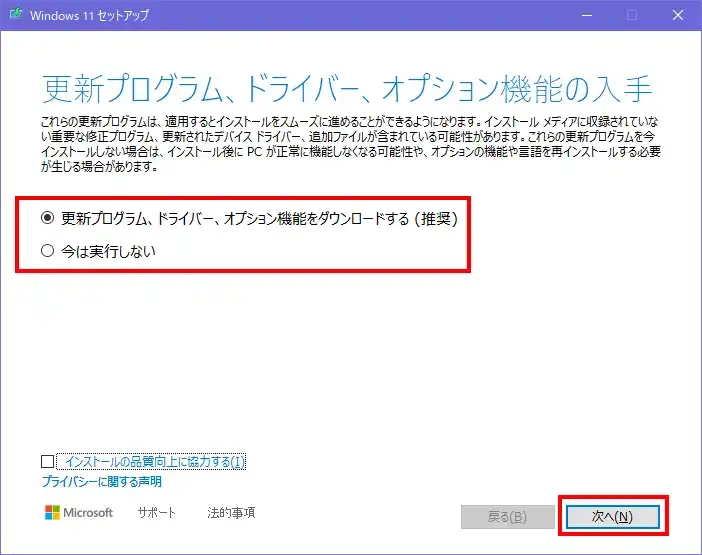Close the Windows 11 セットアップ window
Viewport: 702px width, 555px height.
[x=677, y=15]
